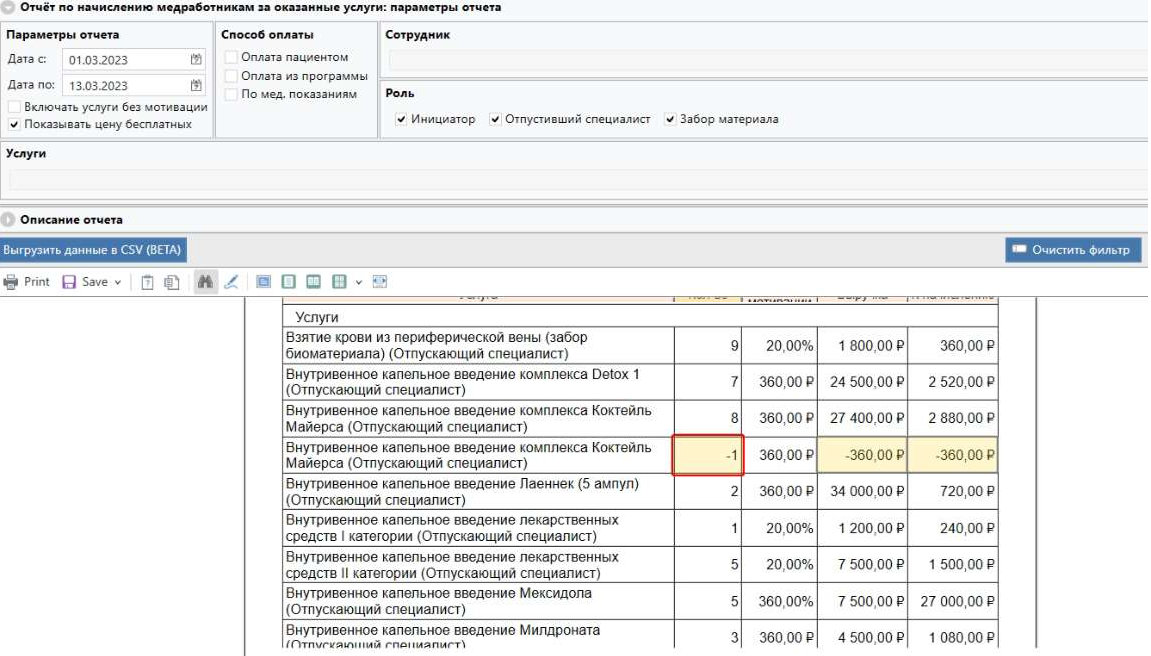This screenshot has width=1151, height=656.
Task: Click the Save icon in report toolbar
Action: 69,282
